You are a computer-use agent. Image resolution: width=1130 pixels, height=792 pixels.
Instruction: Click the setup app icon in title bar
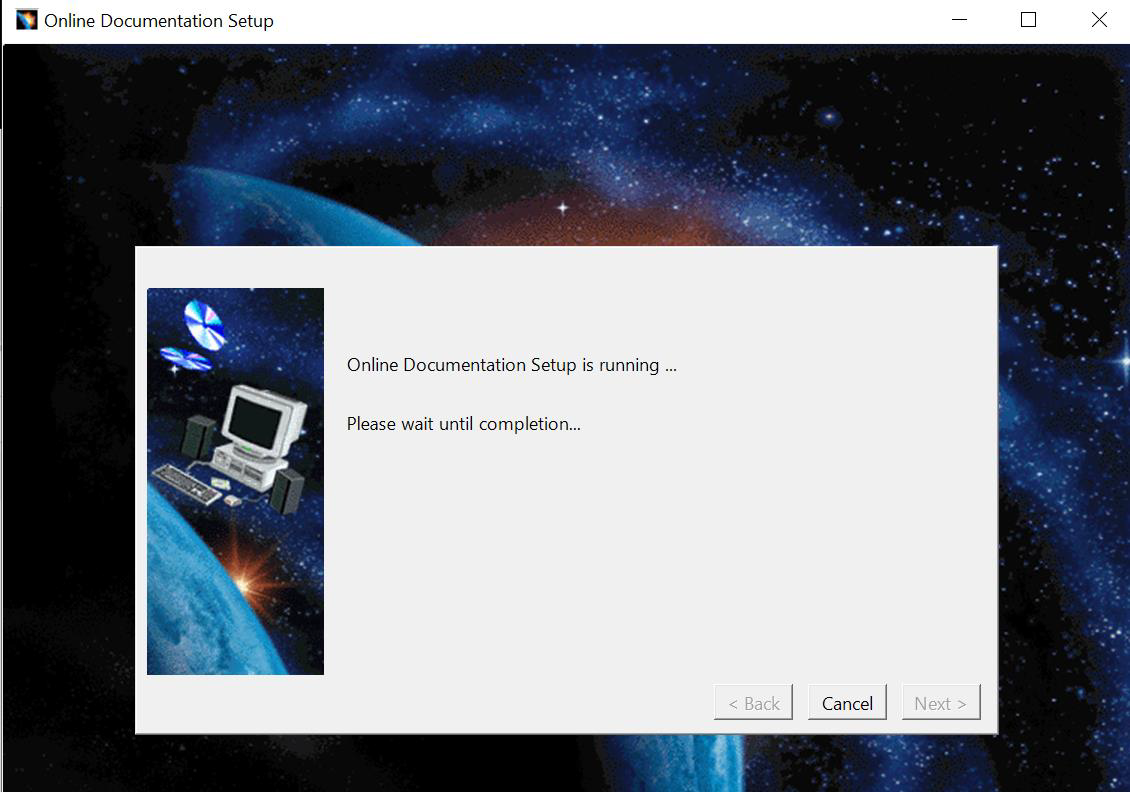point(27,20)
